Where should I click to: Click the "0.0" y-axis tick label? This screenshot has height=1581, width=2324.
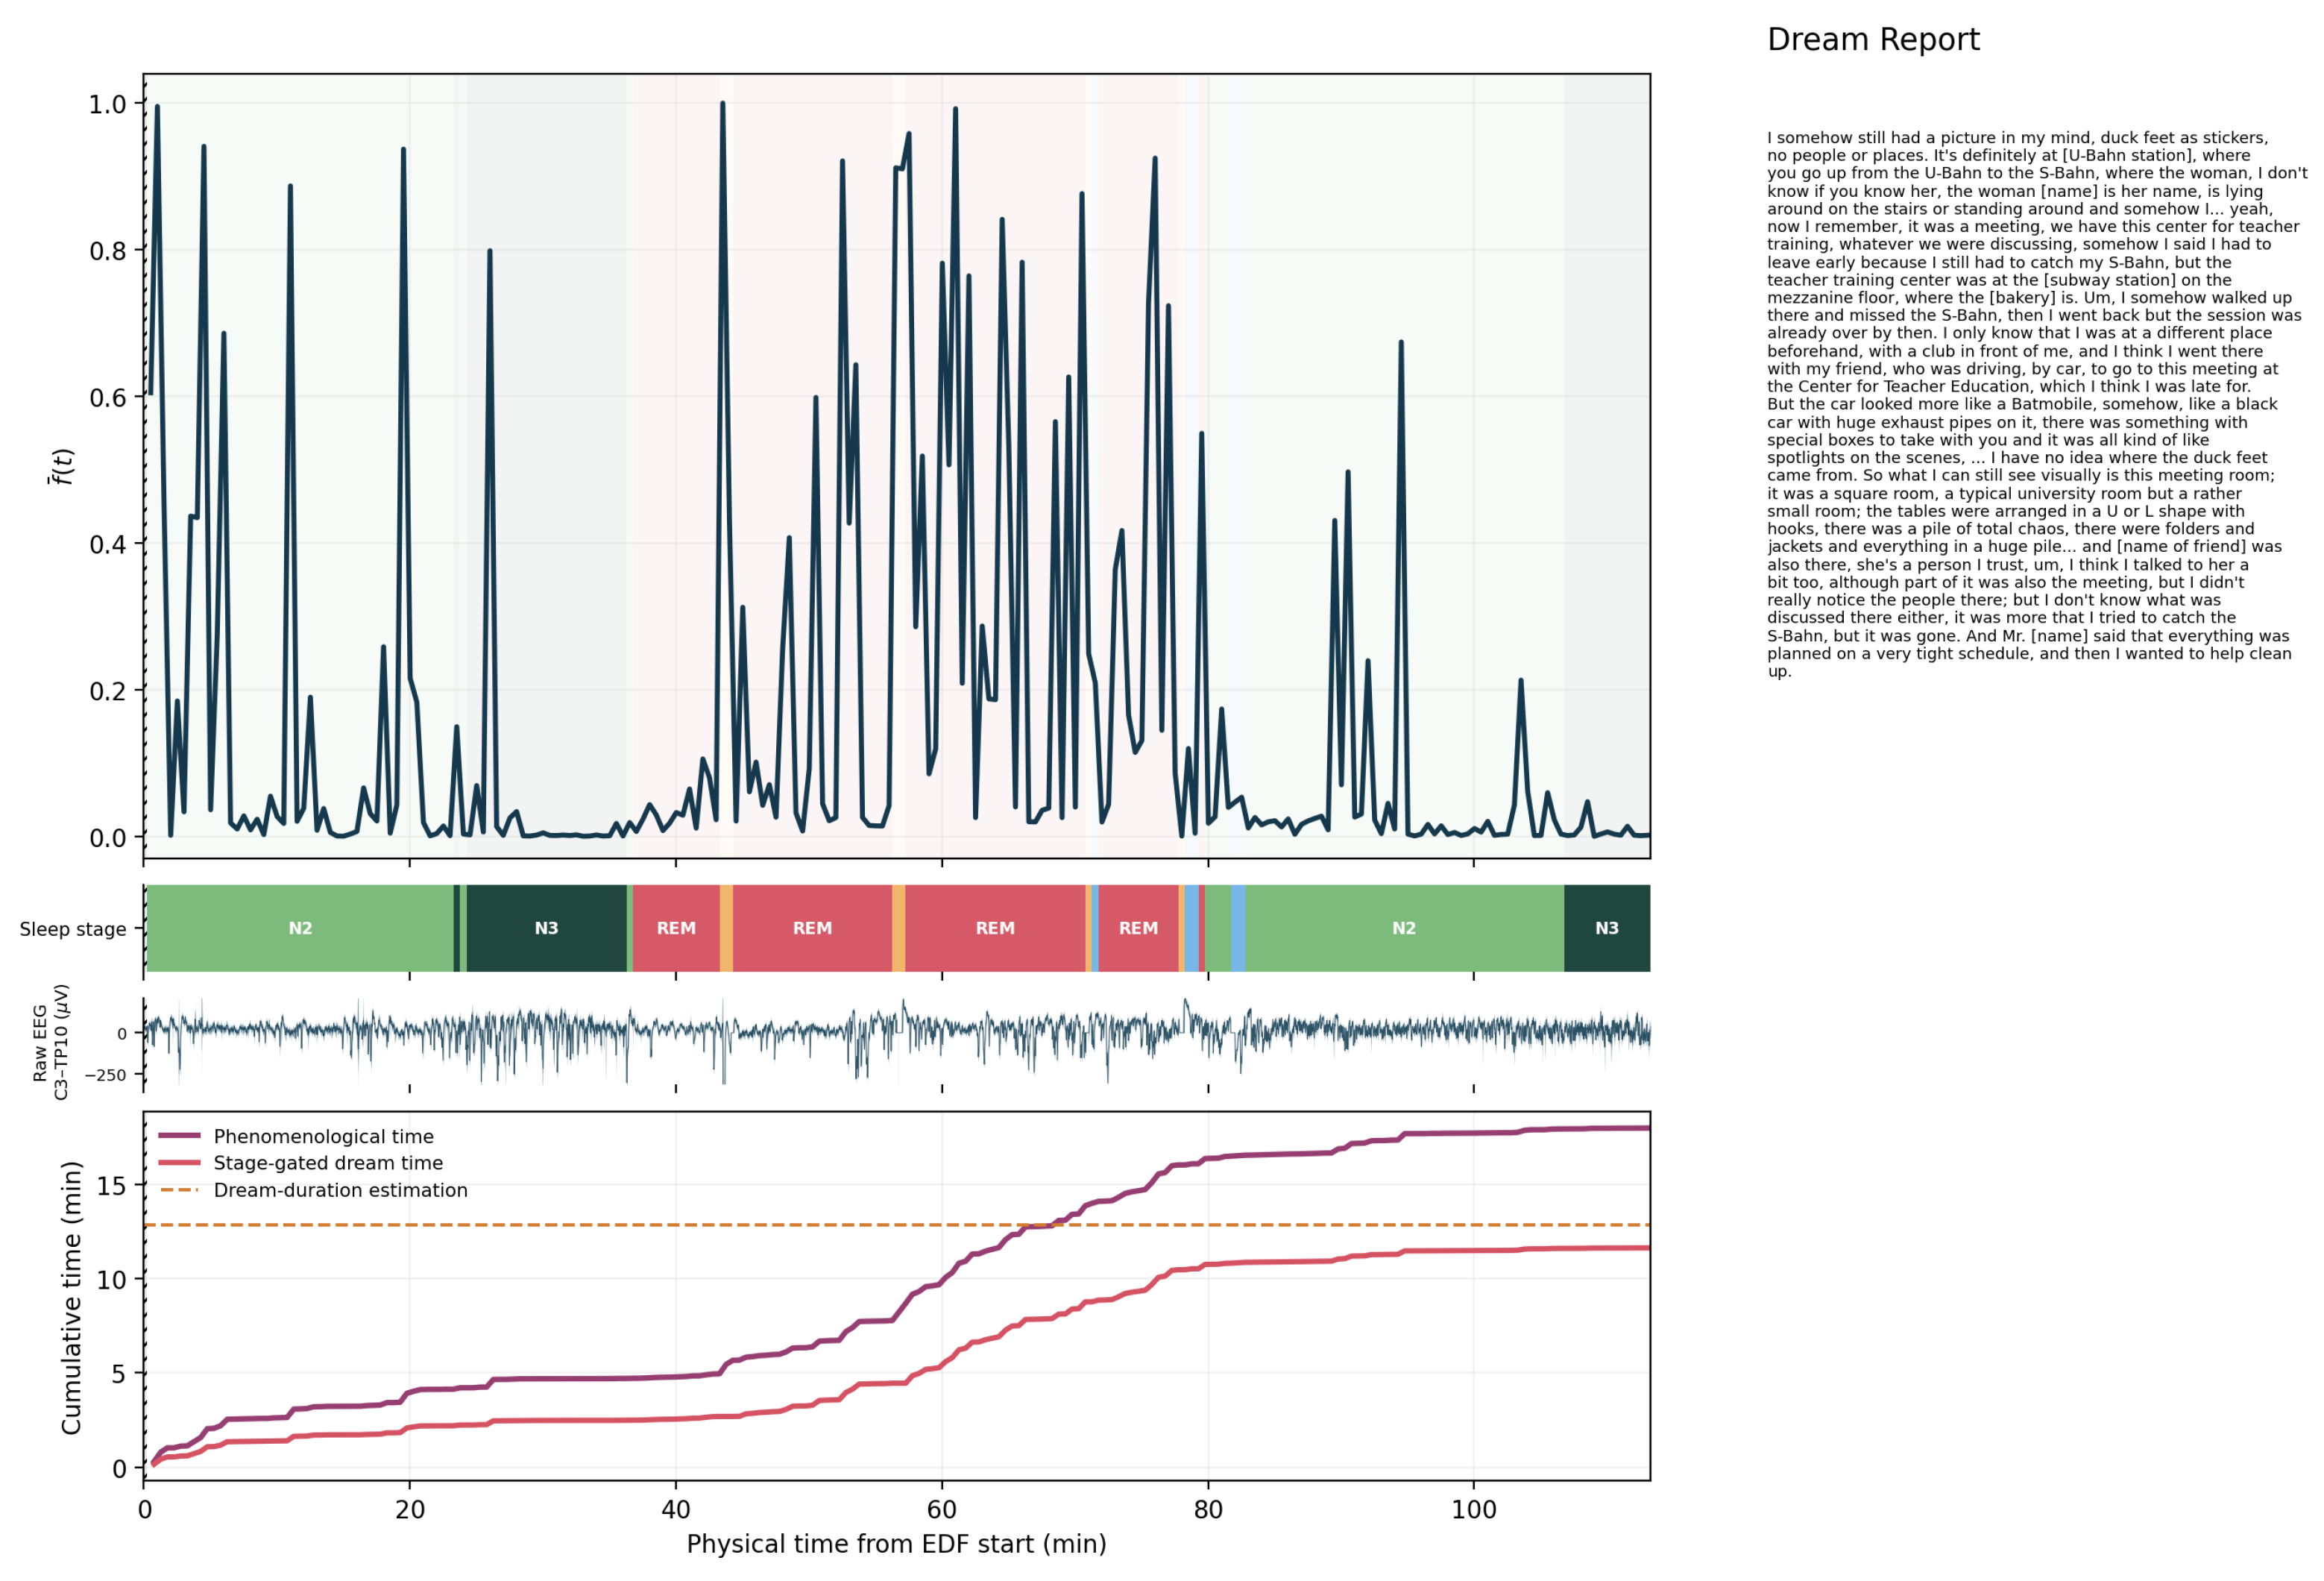tap(107, 838)
